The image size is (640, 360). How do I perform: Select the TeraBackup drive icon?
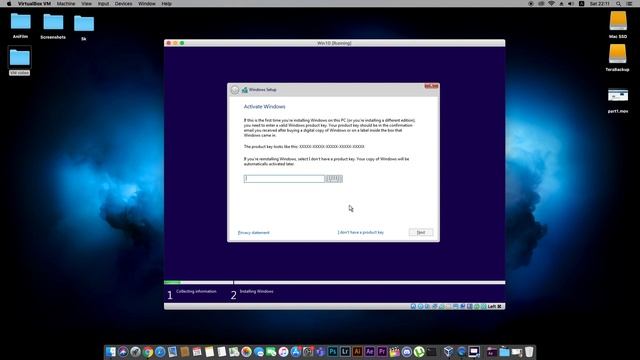pos(617,58)
